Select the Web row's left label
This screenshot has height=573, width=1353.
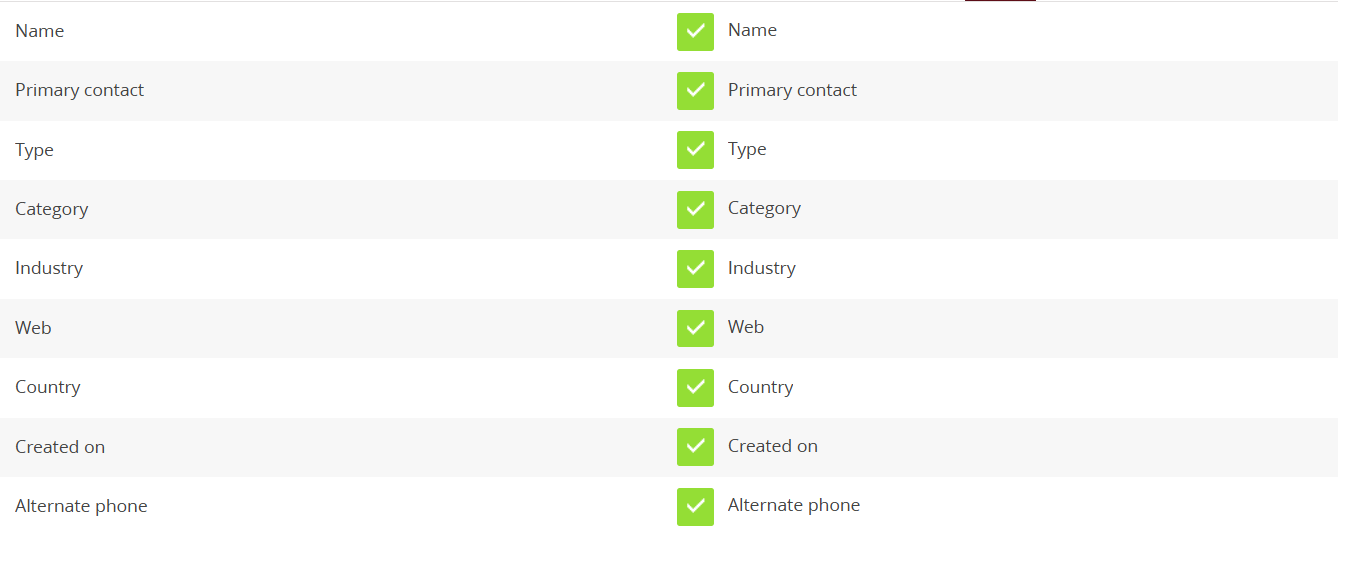coord(33,328)
